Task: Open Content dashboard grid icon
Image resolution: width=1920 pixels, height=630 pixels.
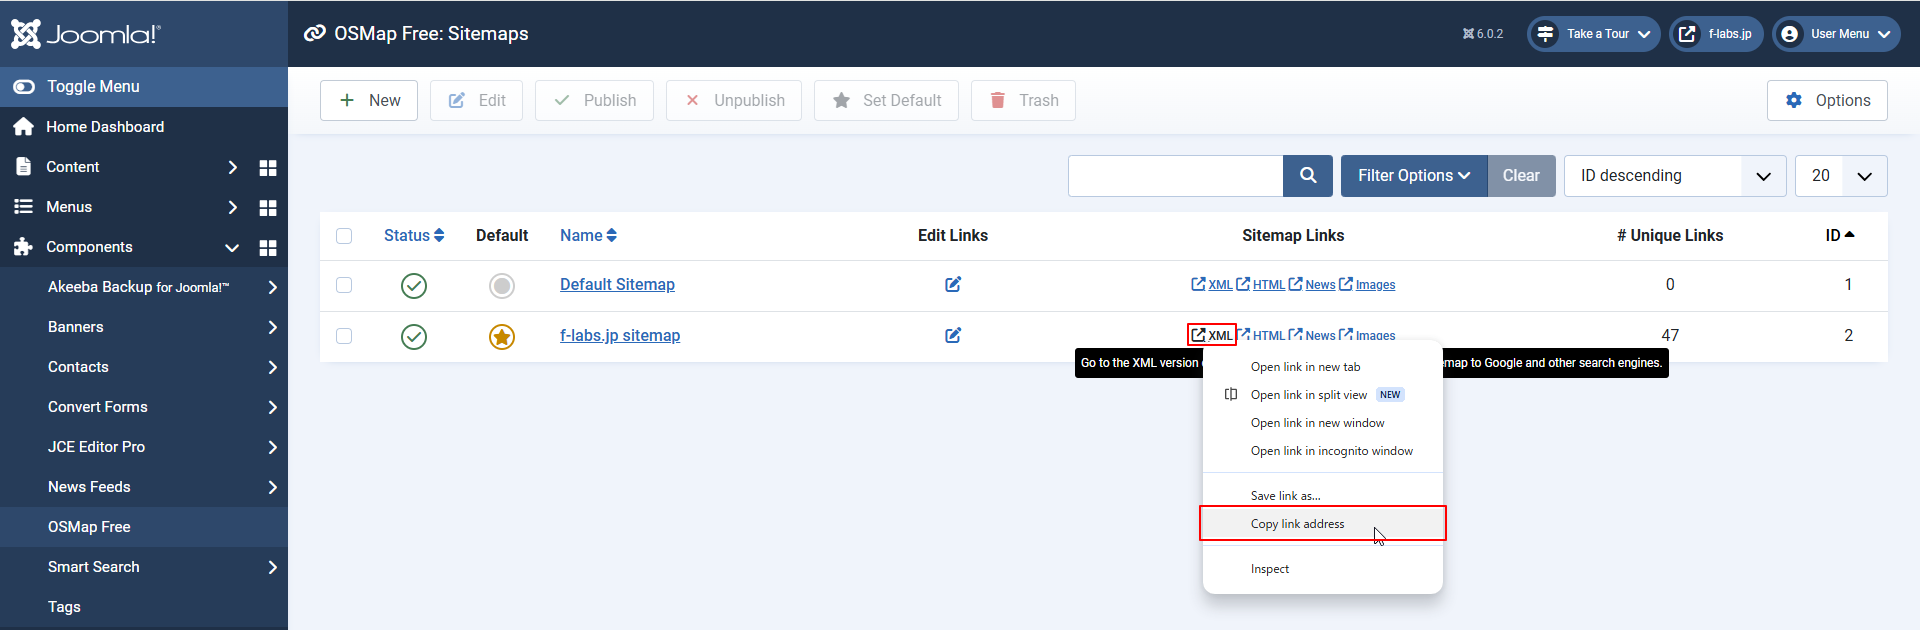Action: click(x=268, y=167)
